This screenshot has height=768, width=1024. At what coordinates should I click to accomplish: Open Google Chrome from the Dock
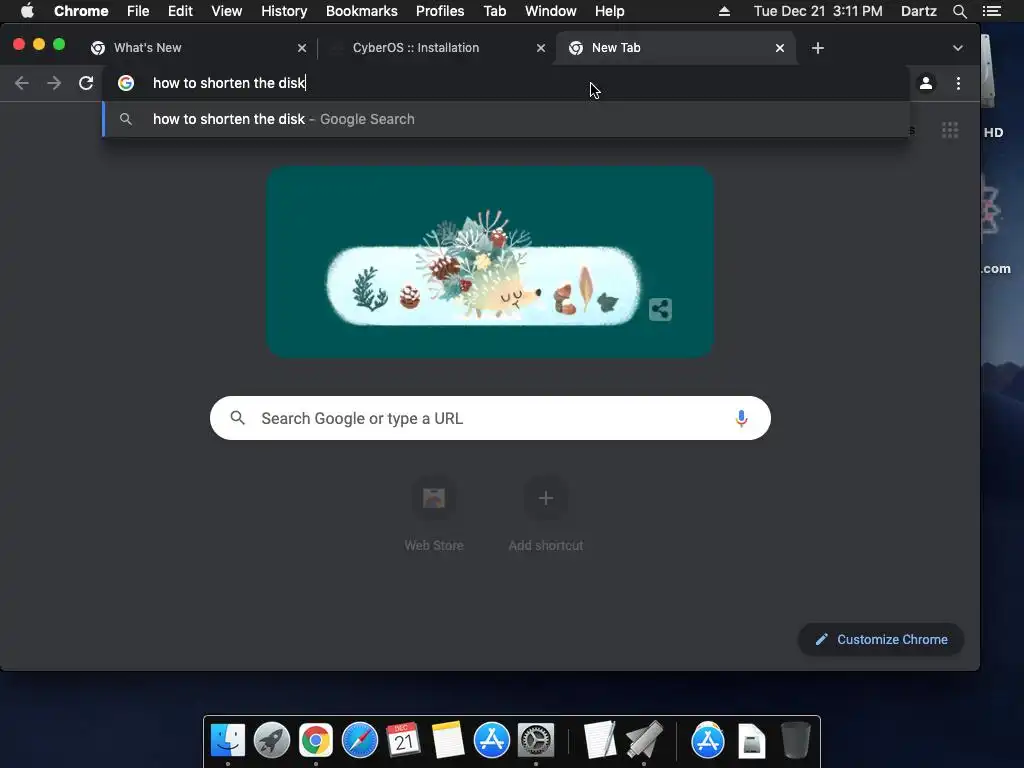316,741
